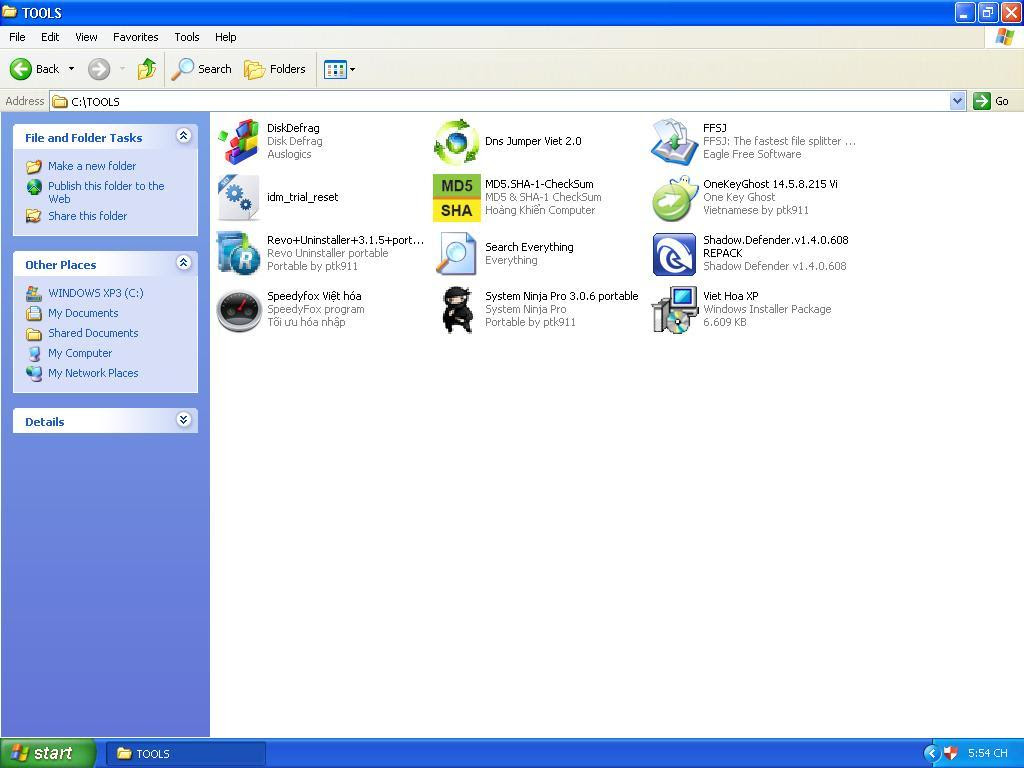Screen dimensions: 1024x768
Task: Select the OneKeyGhost application icon
Action: point(674,197)
